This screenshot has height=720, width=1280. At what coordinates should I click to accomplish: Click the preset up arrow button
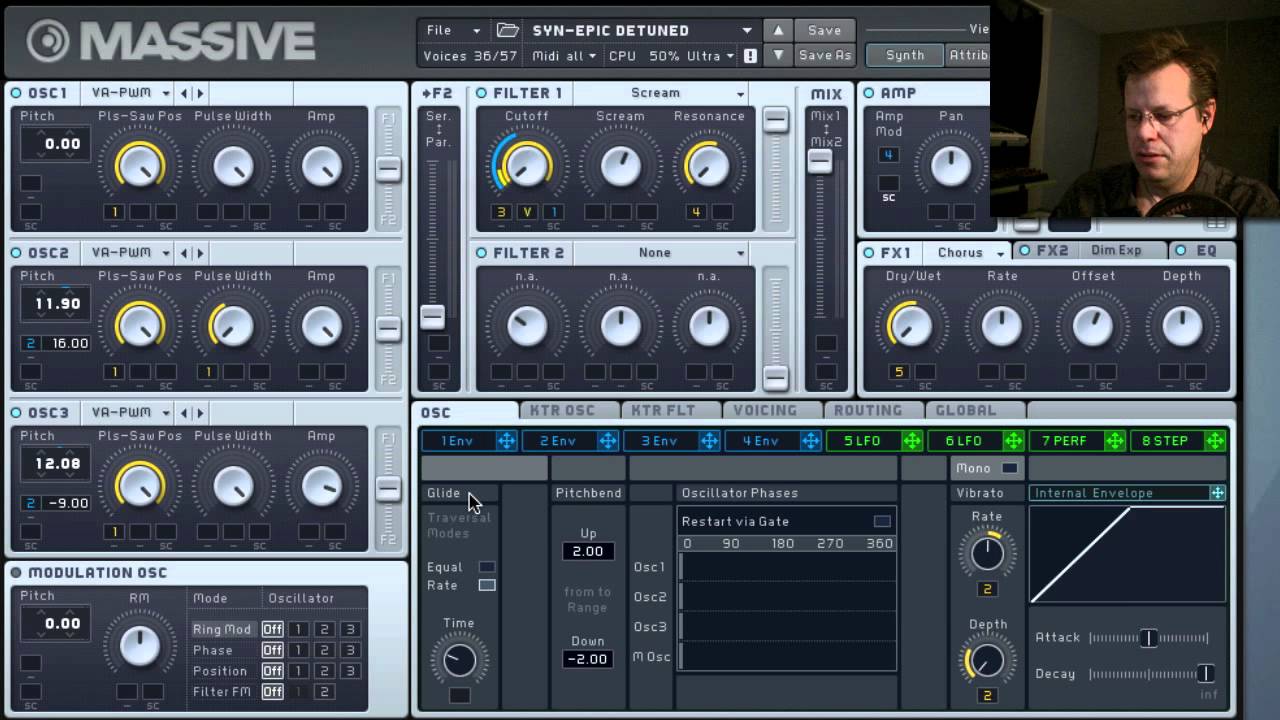778,30
